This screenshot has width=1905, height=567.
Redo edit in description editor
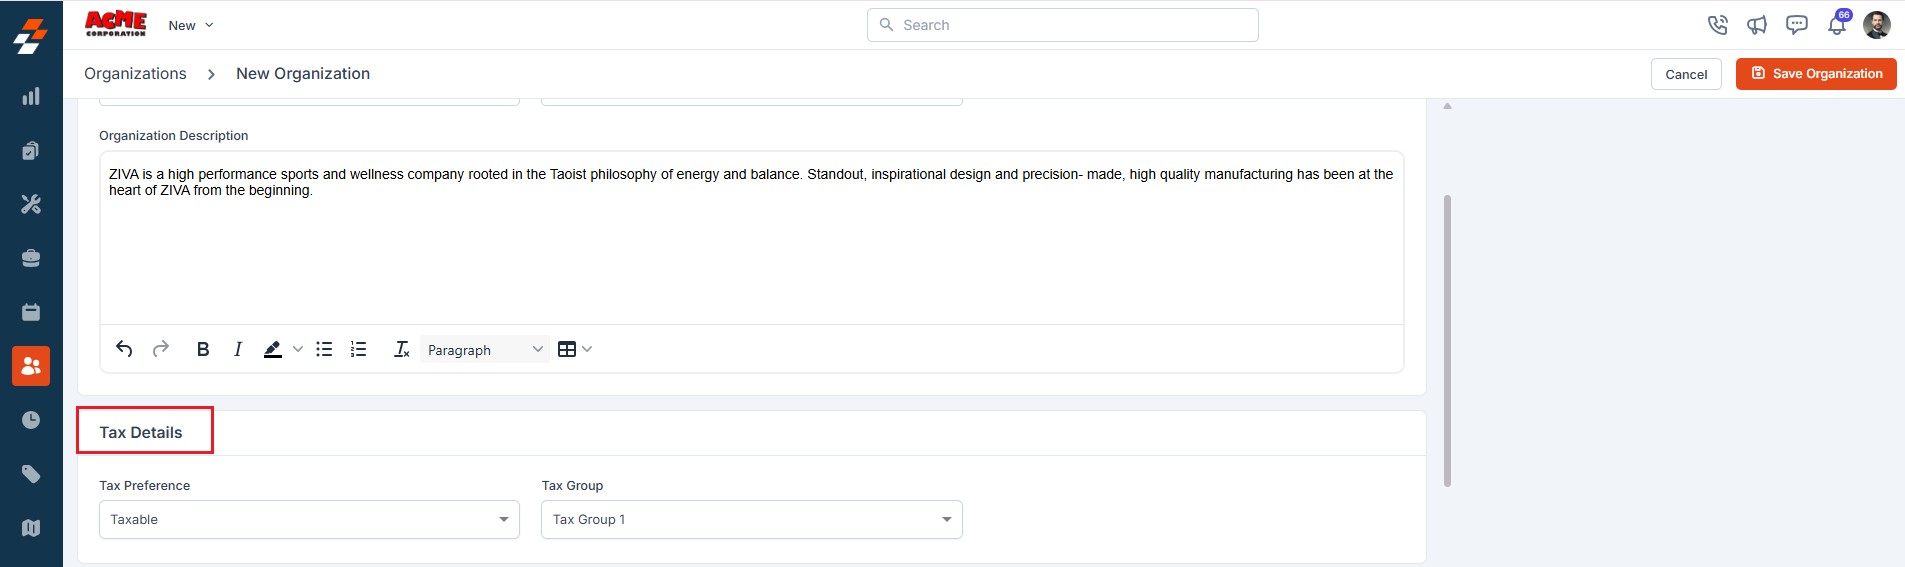click(161, 349)
